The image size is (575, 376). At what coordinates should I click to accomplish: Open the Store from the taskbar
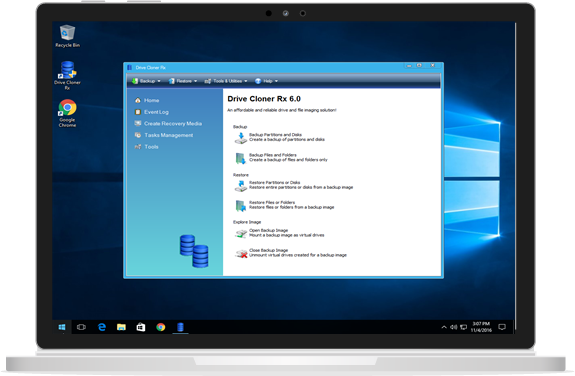[141, 327]
